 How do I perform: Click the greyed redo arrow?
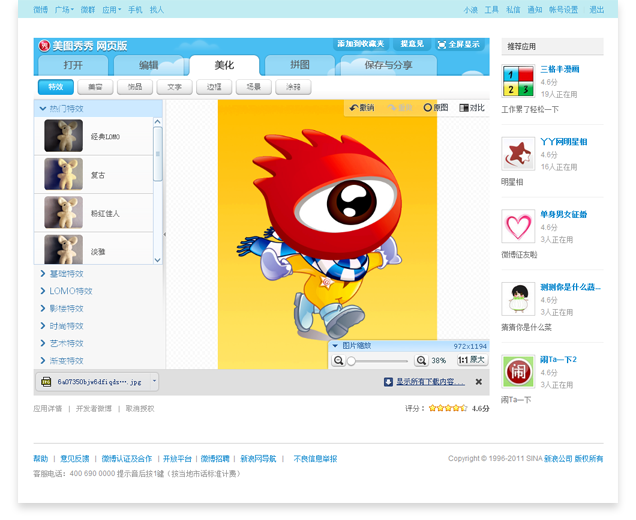391,108
